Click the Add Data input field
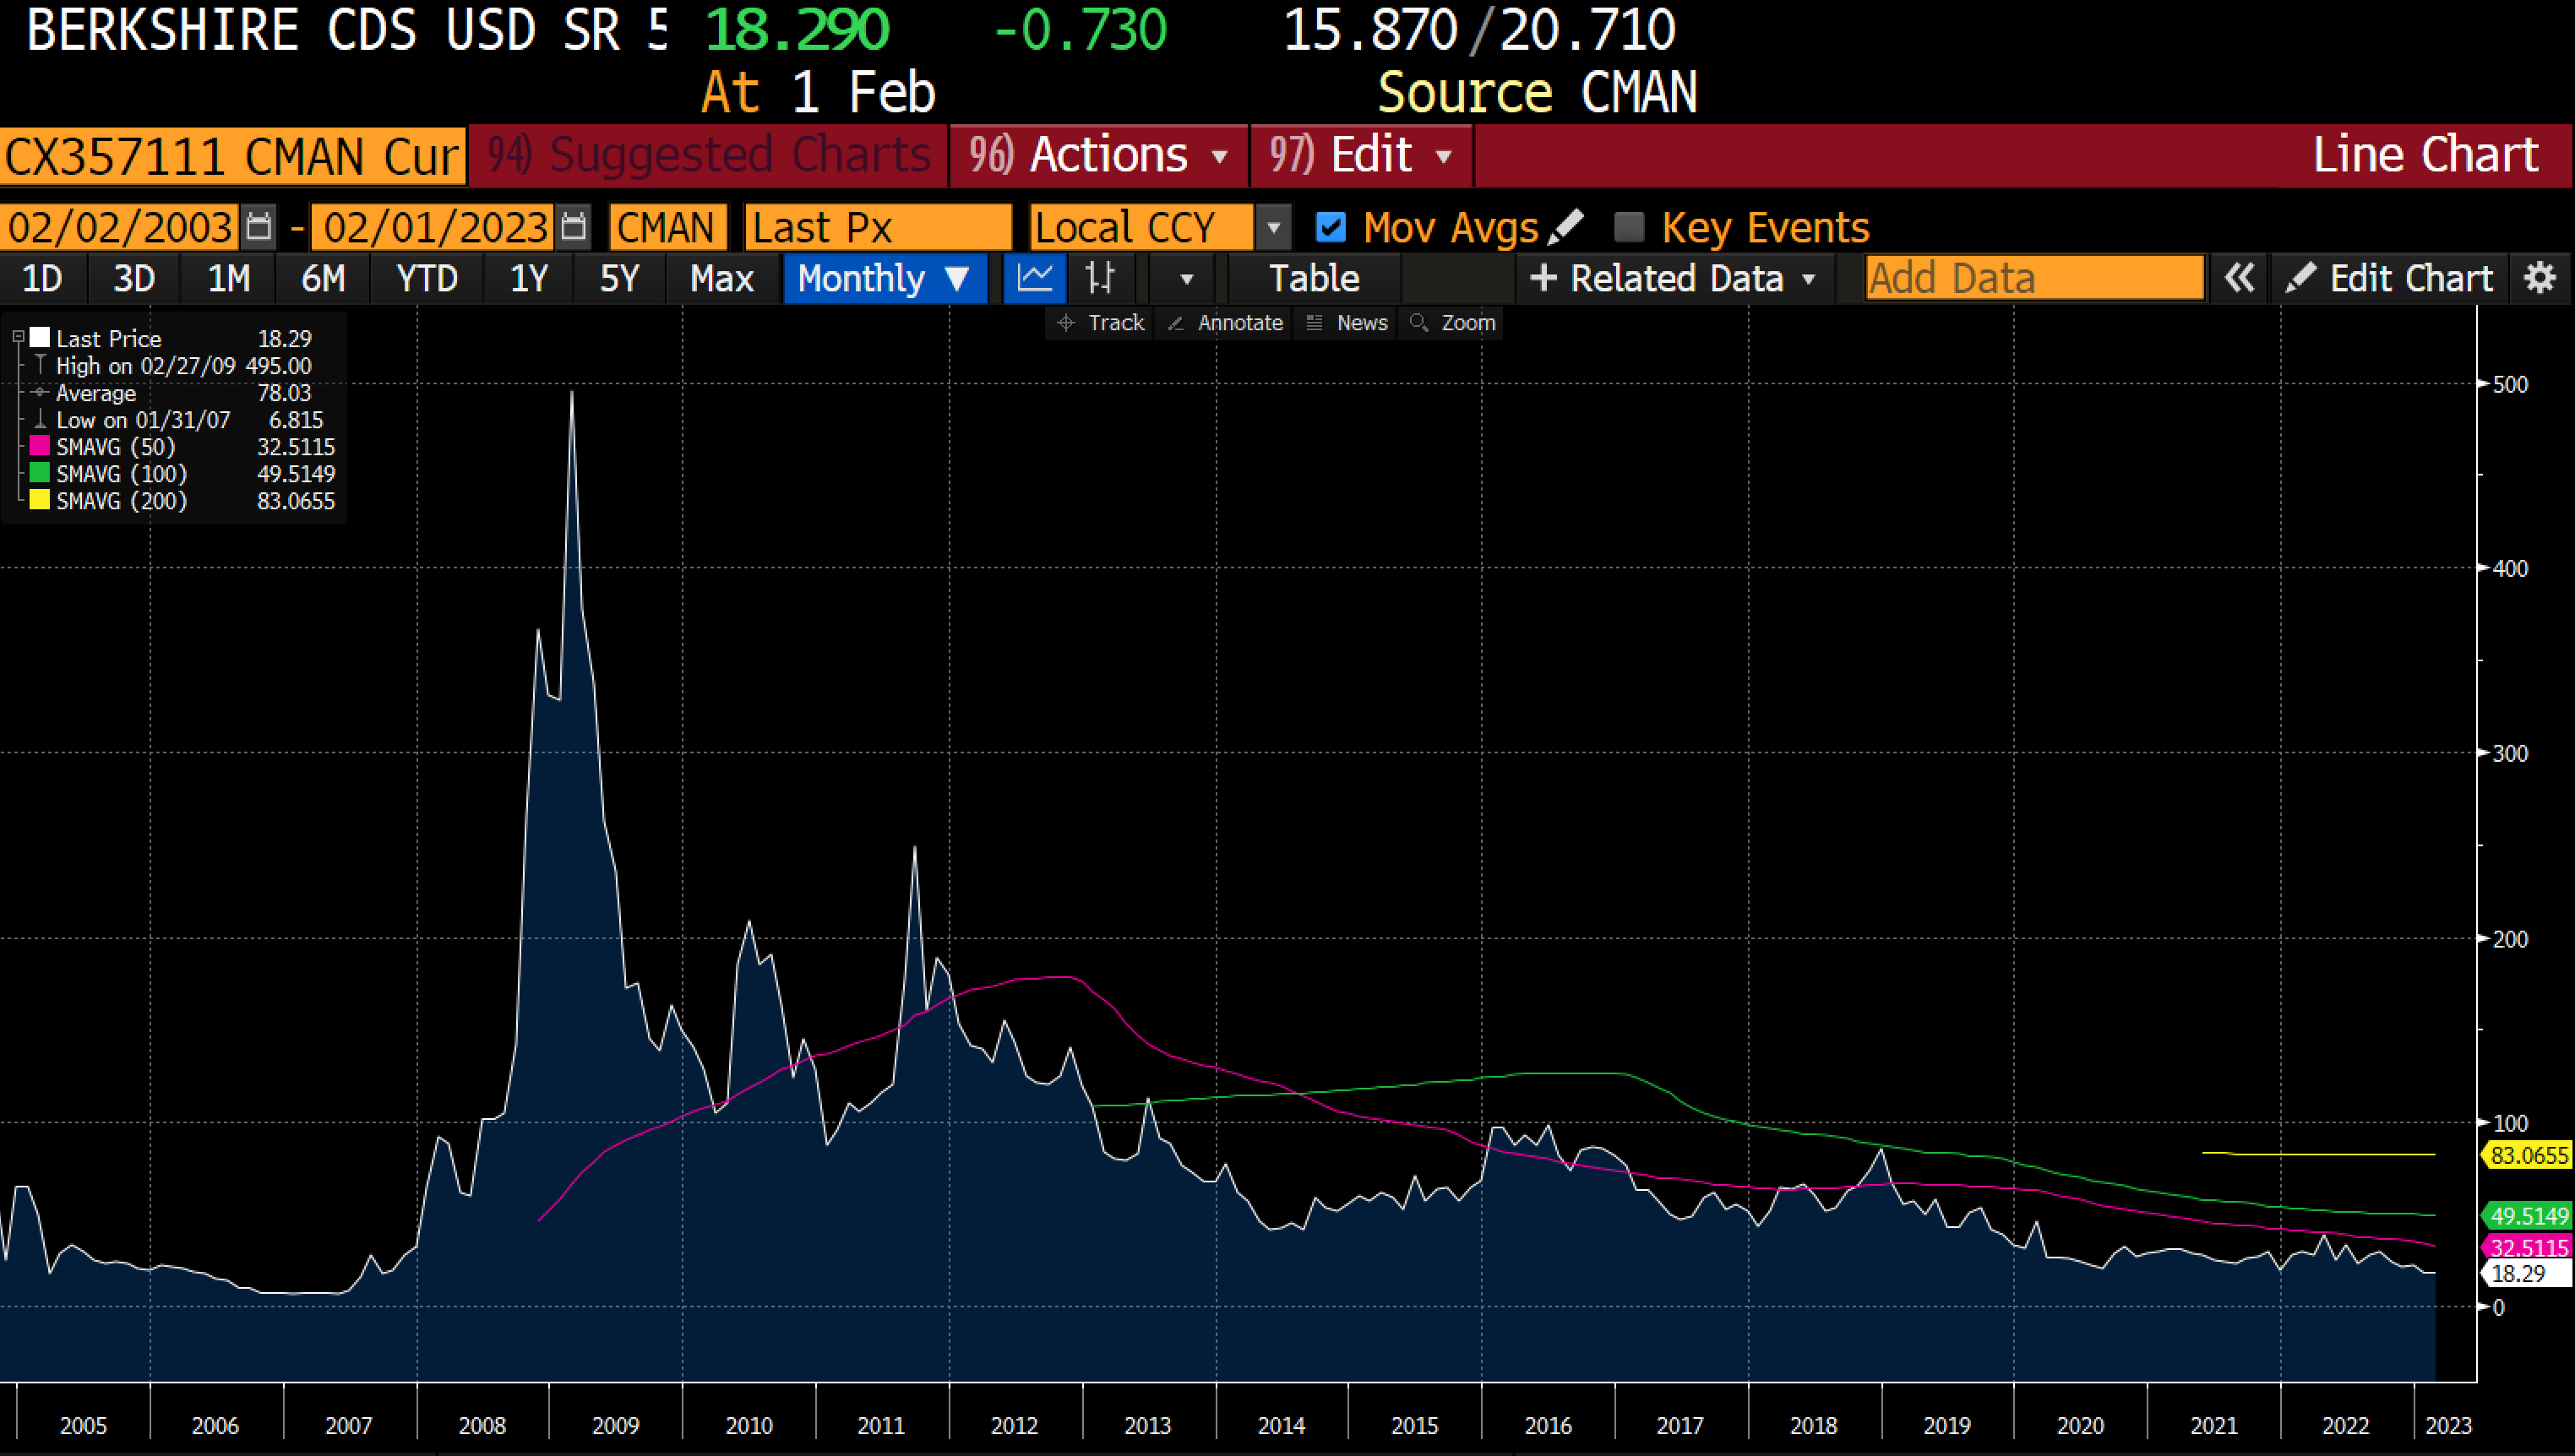The image size is (2575, 1456). (x=2034, y=278)
